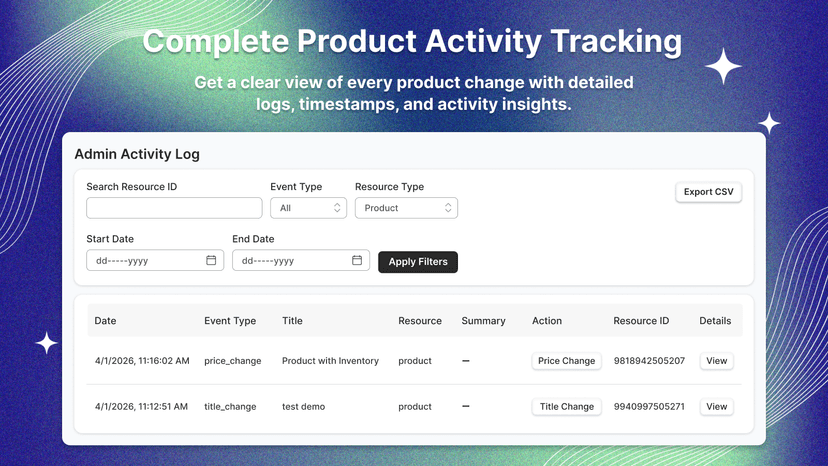Export the log with Export CSV
828x466 pixels.
(708, 192)
